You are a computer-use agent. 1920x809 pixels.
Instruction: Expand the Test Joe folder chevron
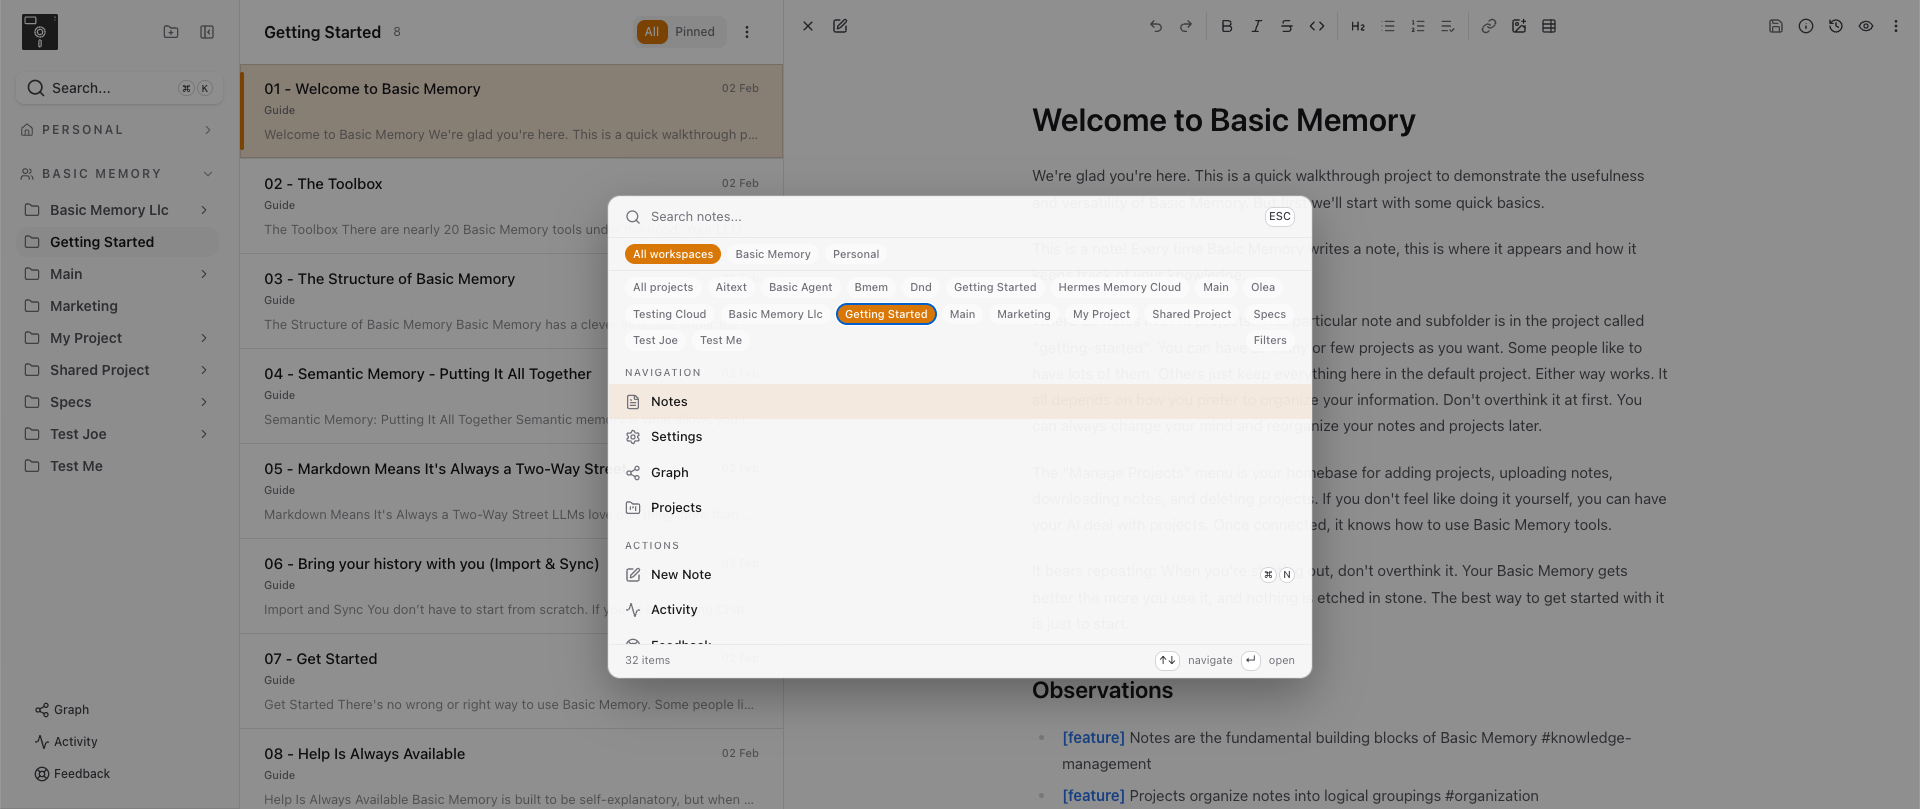point(204,434)
